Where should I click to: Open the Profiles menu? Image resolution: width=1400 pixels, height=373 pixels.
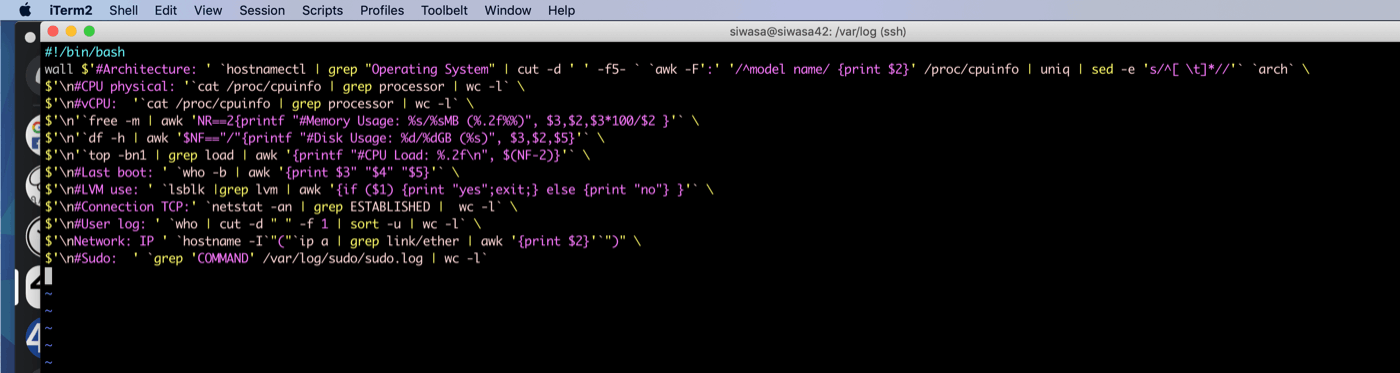point(382,10)
